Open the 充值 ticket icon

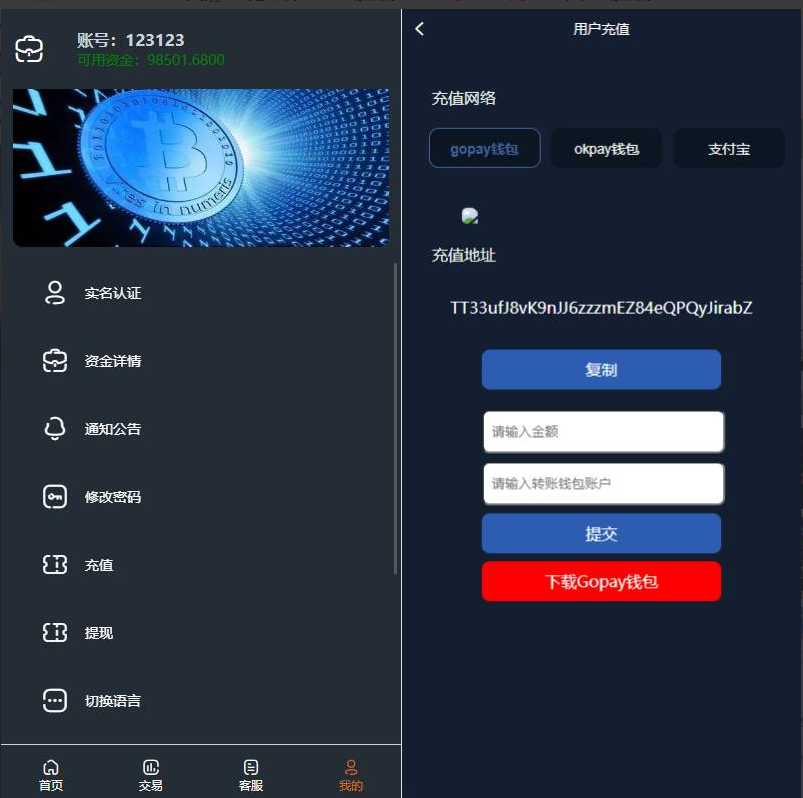(55, 564)
